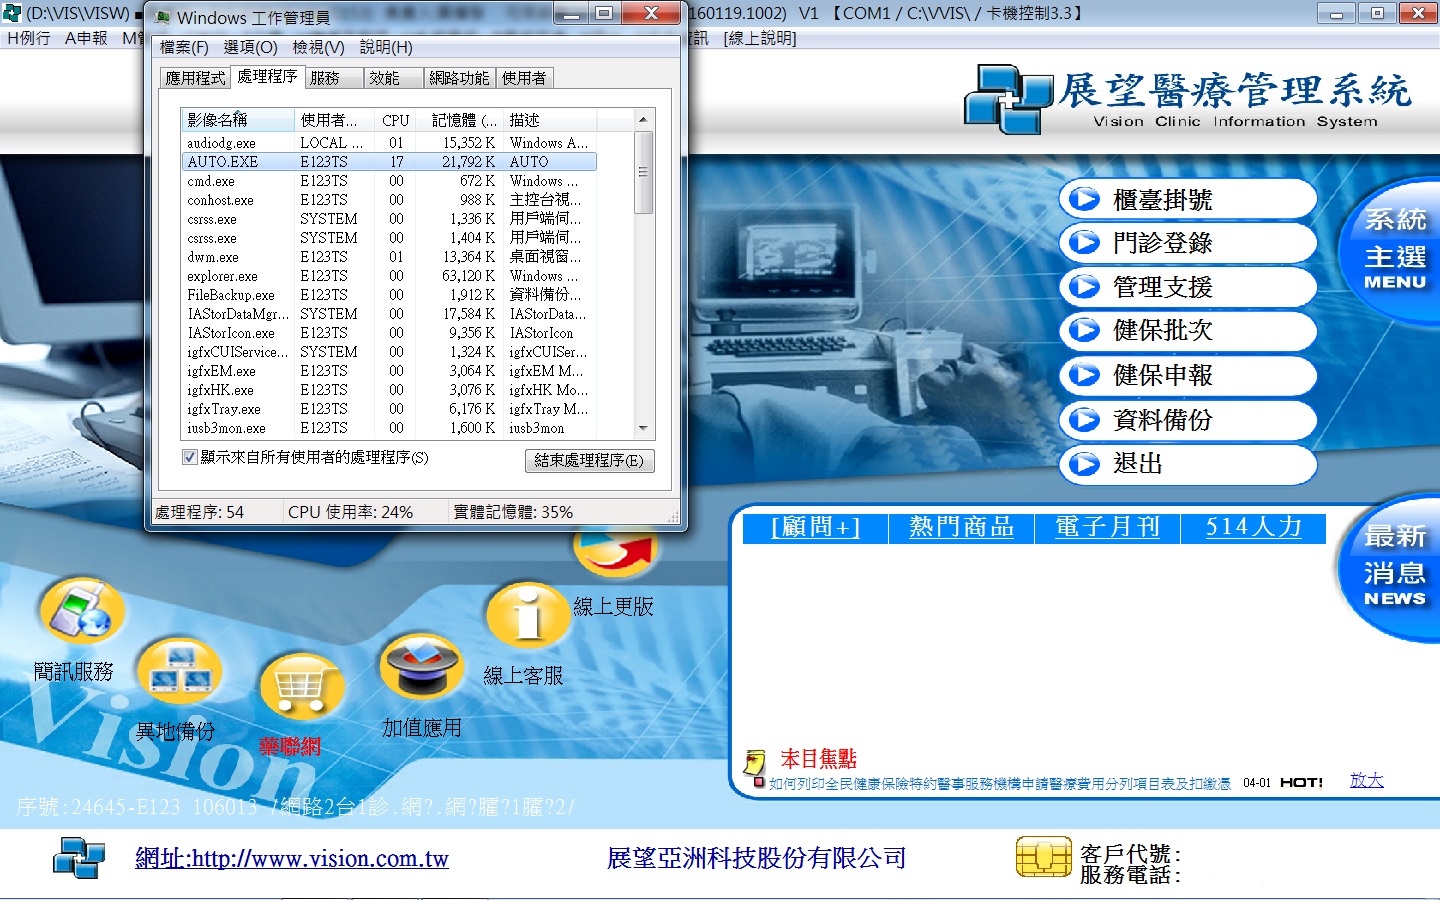
Task: Open the 藥聯網 shopping cart icon
Action: point(302,687)
